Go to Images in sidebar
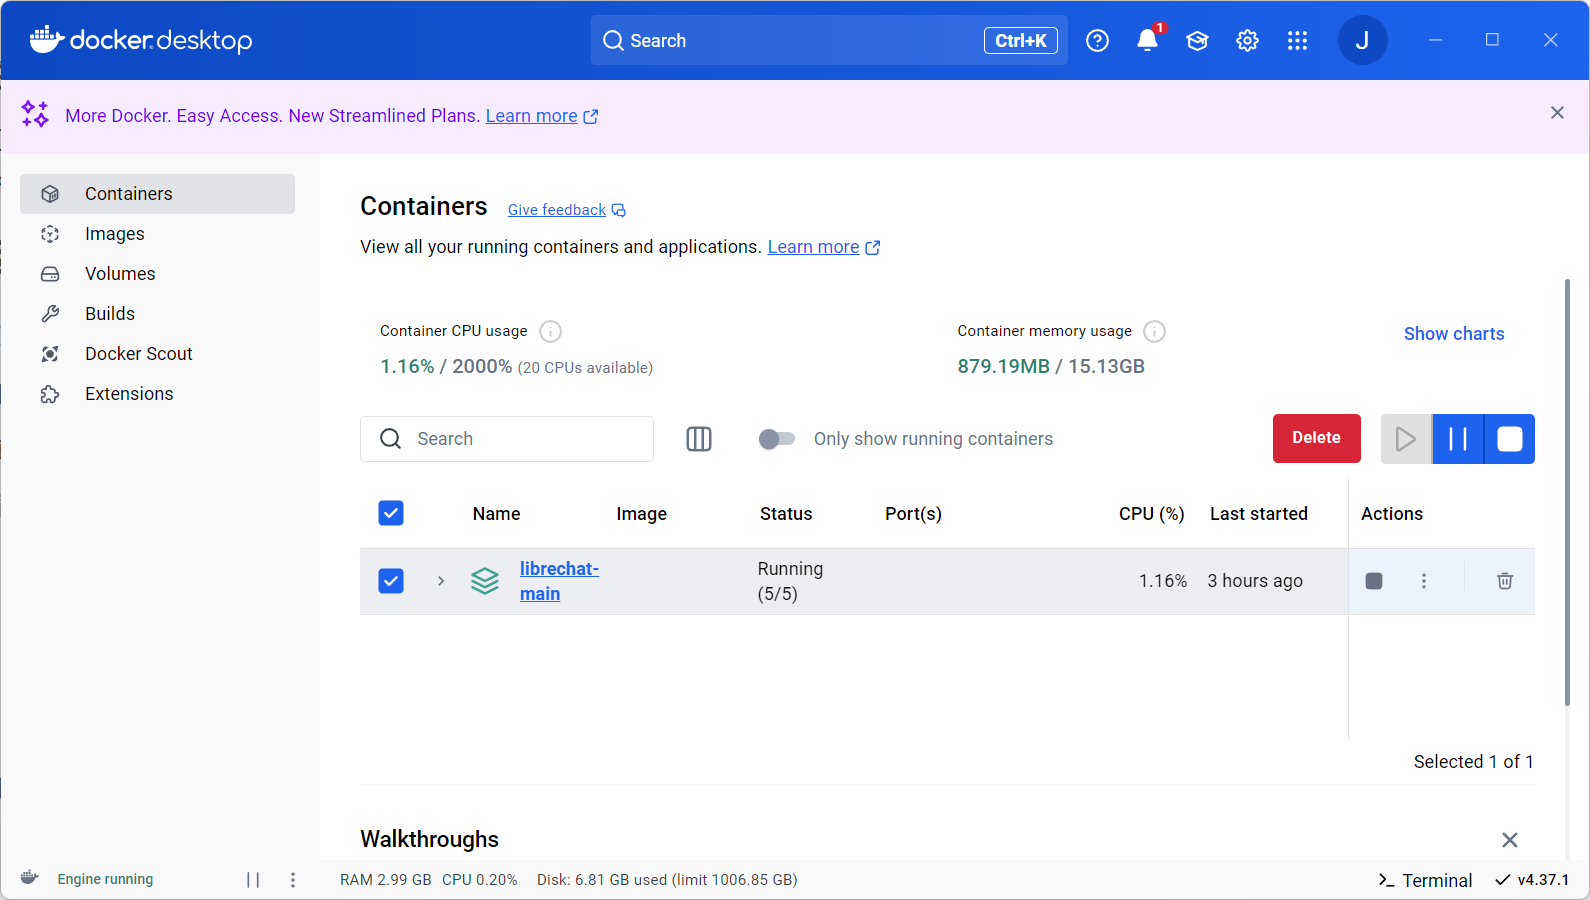1590x900 pixels. (157, 234)
